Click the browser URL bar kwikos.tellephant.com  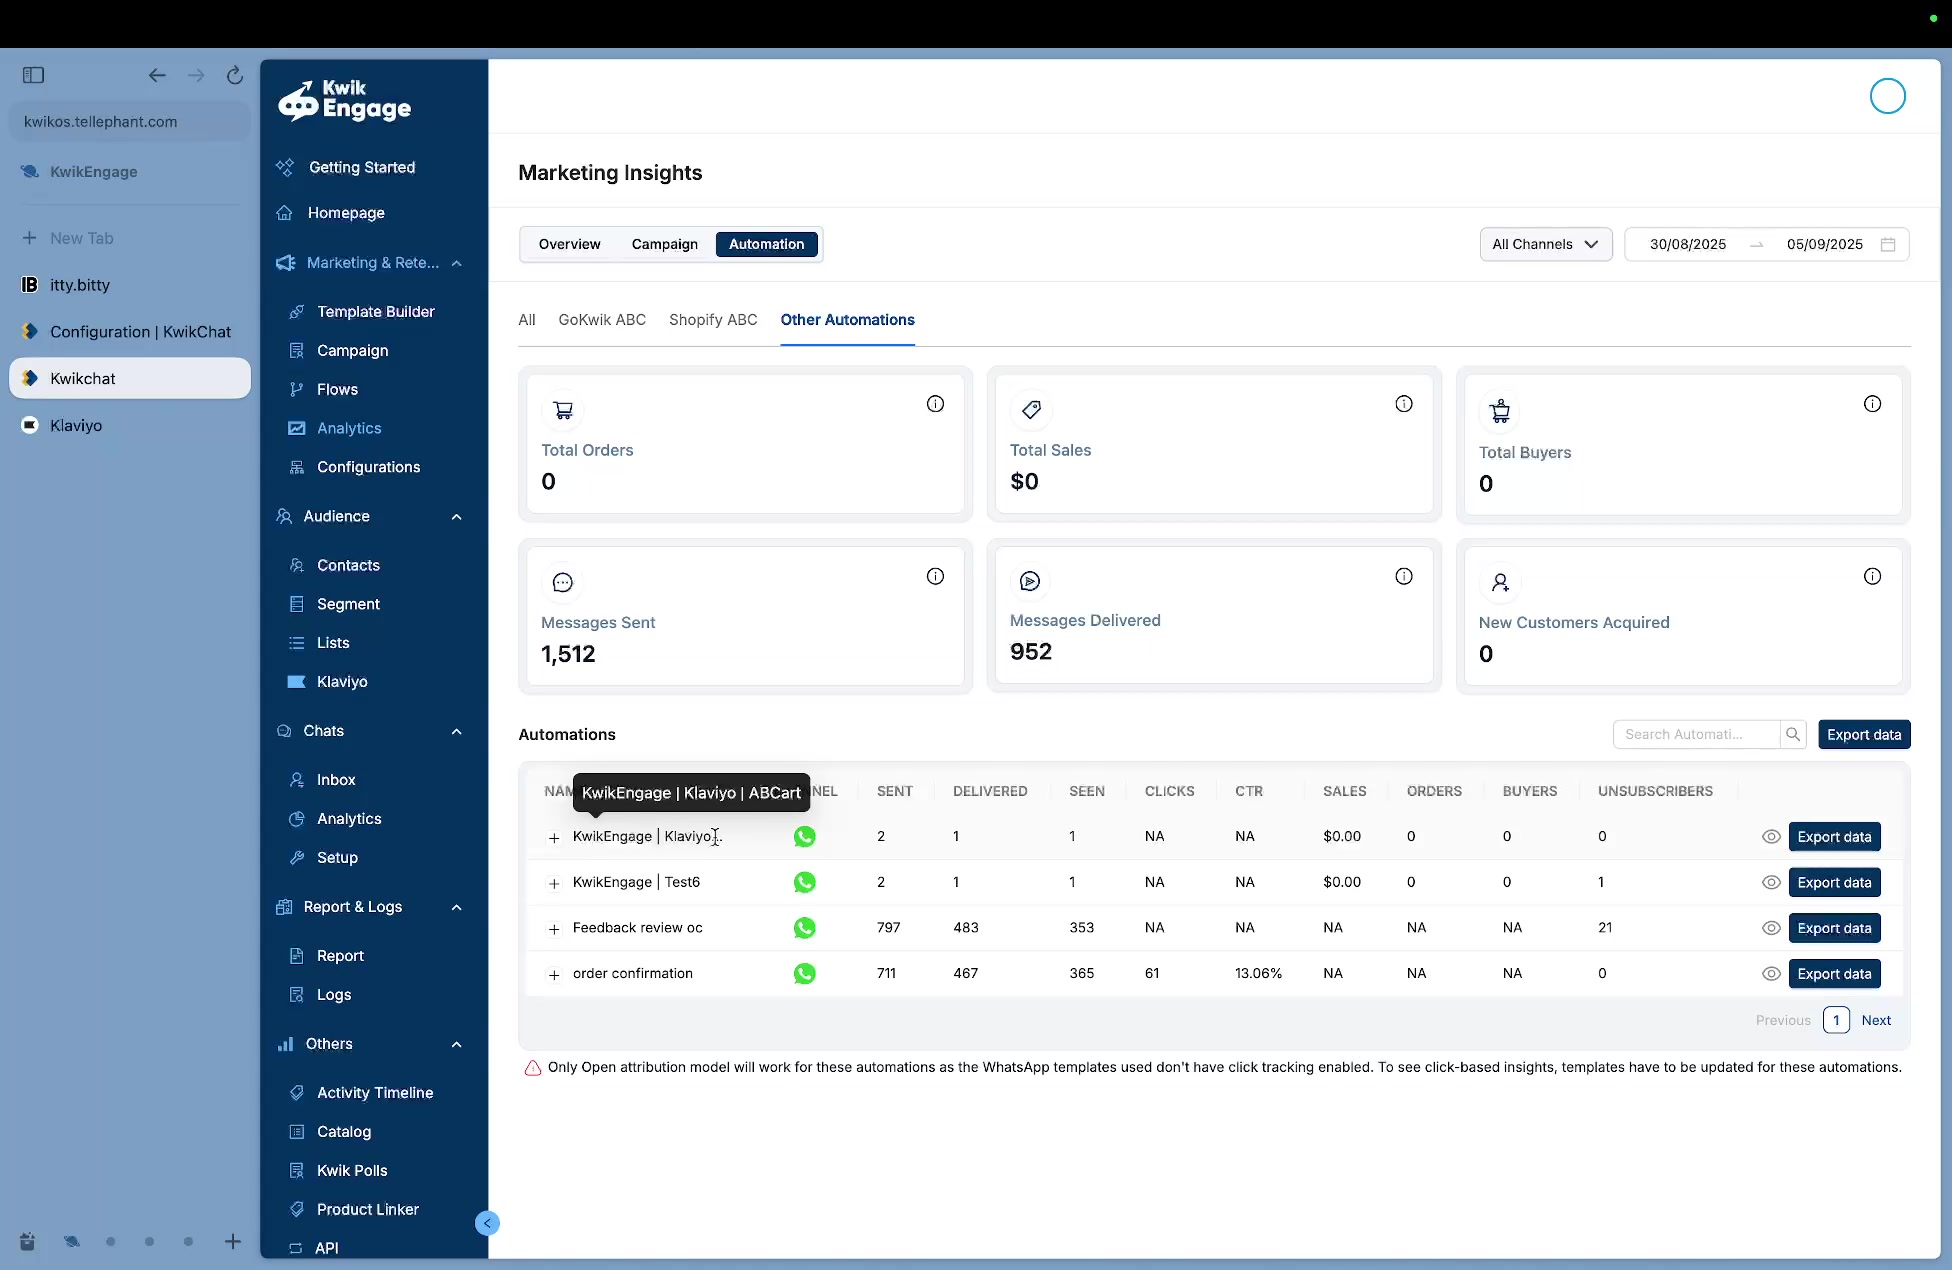(130, 122)
